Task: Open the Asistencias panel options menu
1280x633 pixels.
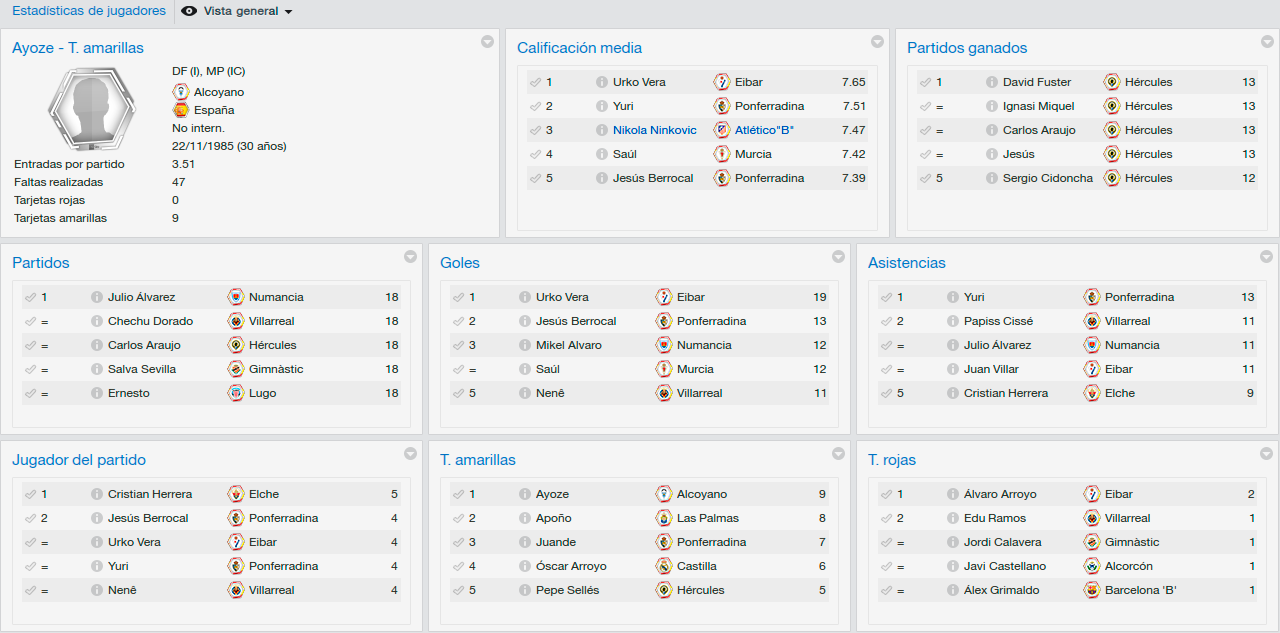Action: click(1267, 256)
